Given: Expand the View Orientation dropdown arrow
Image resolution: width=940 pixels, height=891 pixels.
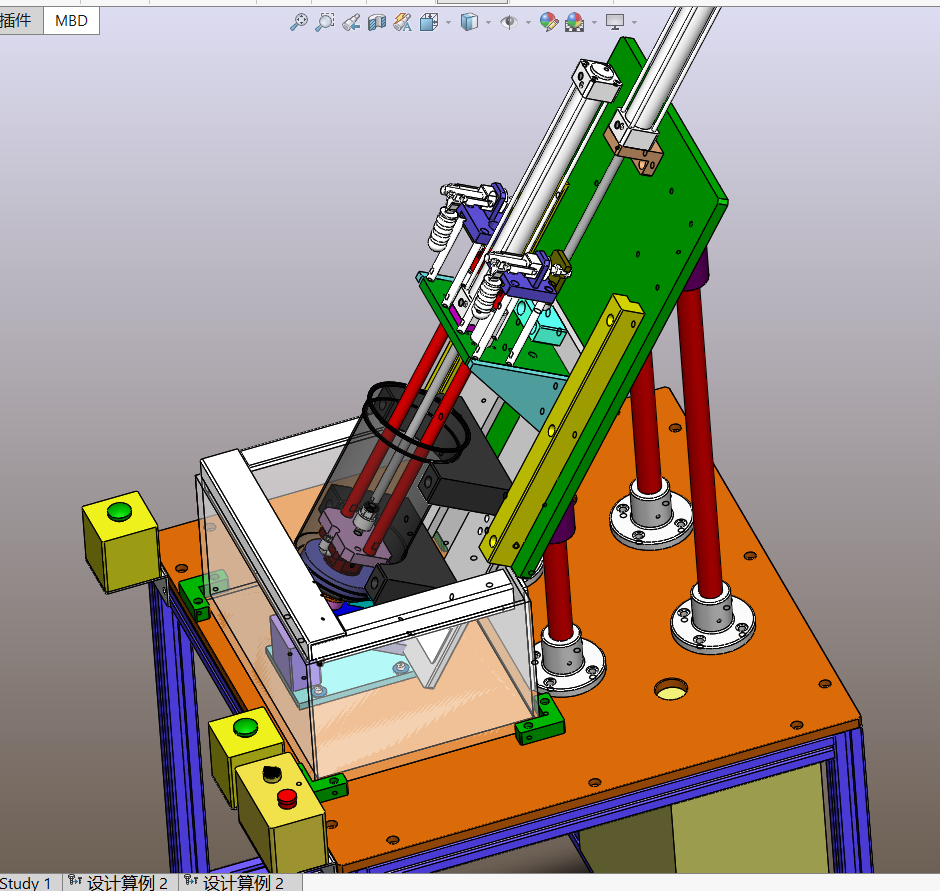Looking at the screenshot, I should click(x=448, y=23).
